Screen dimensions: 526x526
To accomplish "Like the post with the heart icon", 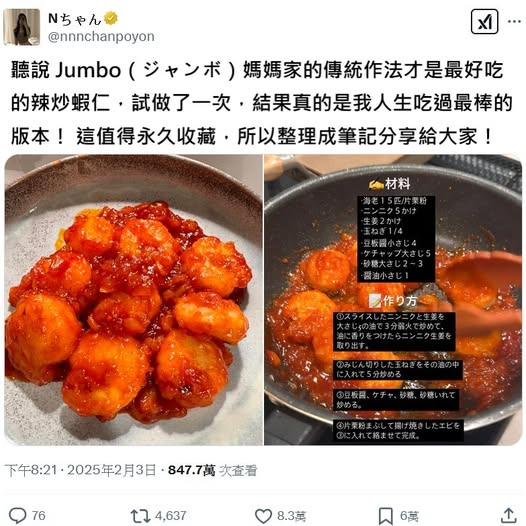I will [x=263, y=516].
